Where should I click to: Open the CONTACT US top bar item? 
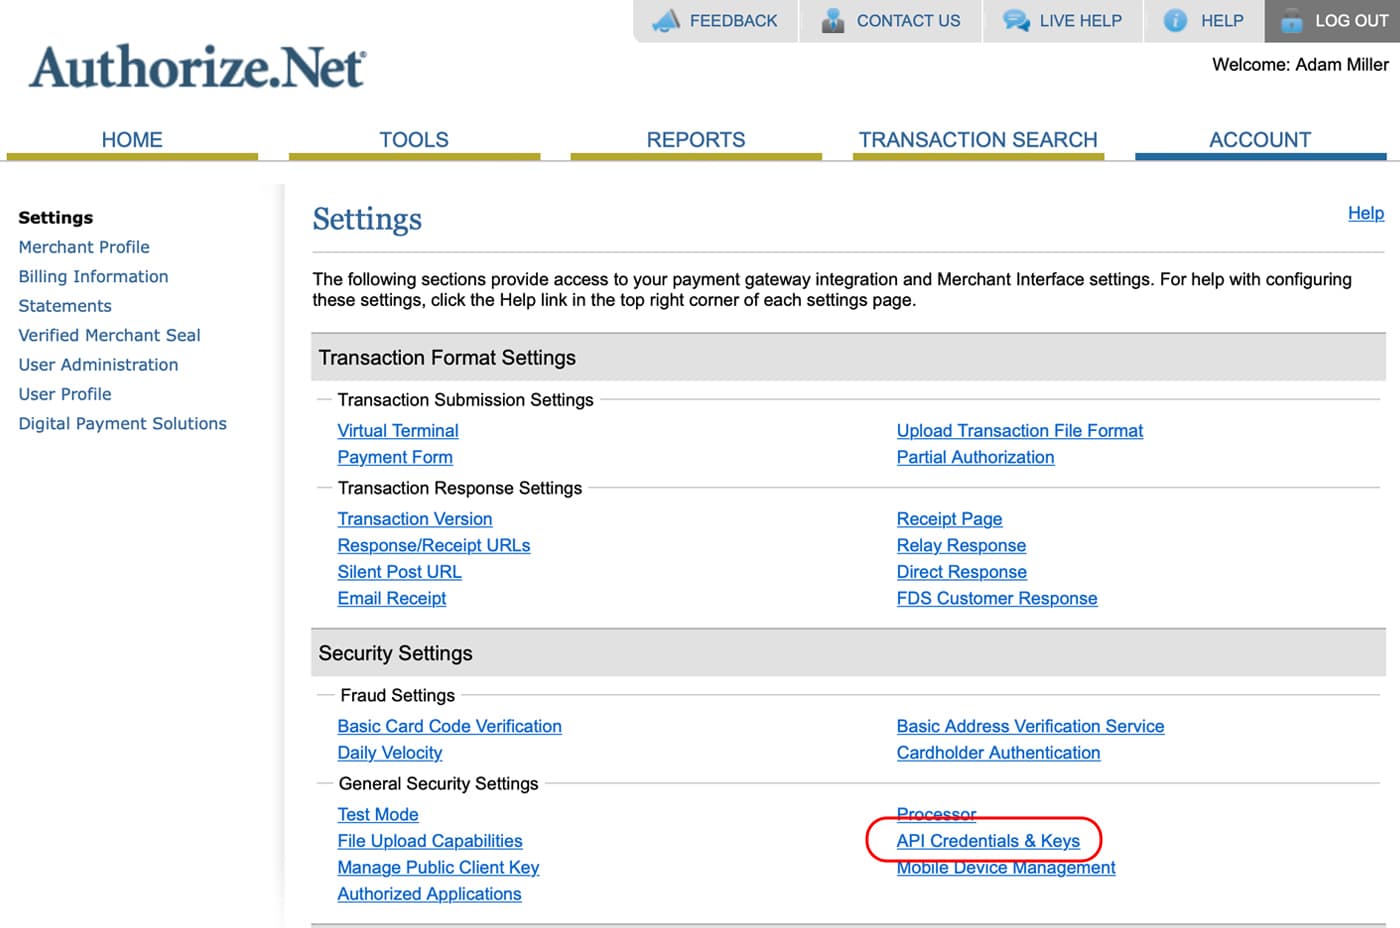coord(908,21)
